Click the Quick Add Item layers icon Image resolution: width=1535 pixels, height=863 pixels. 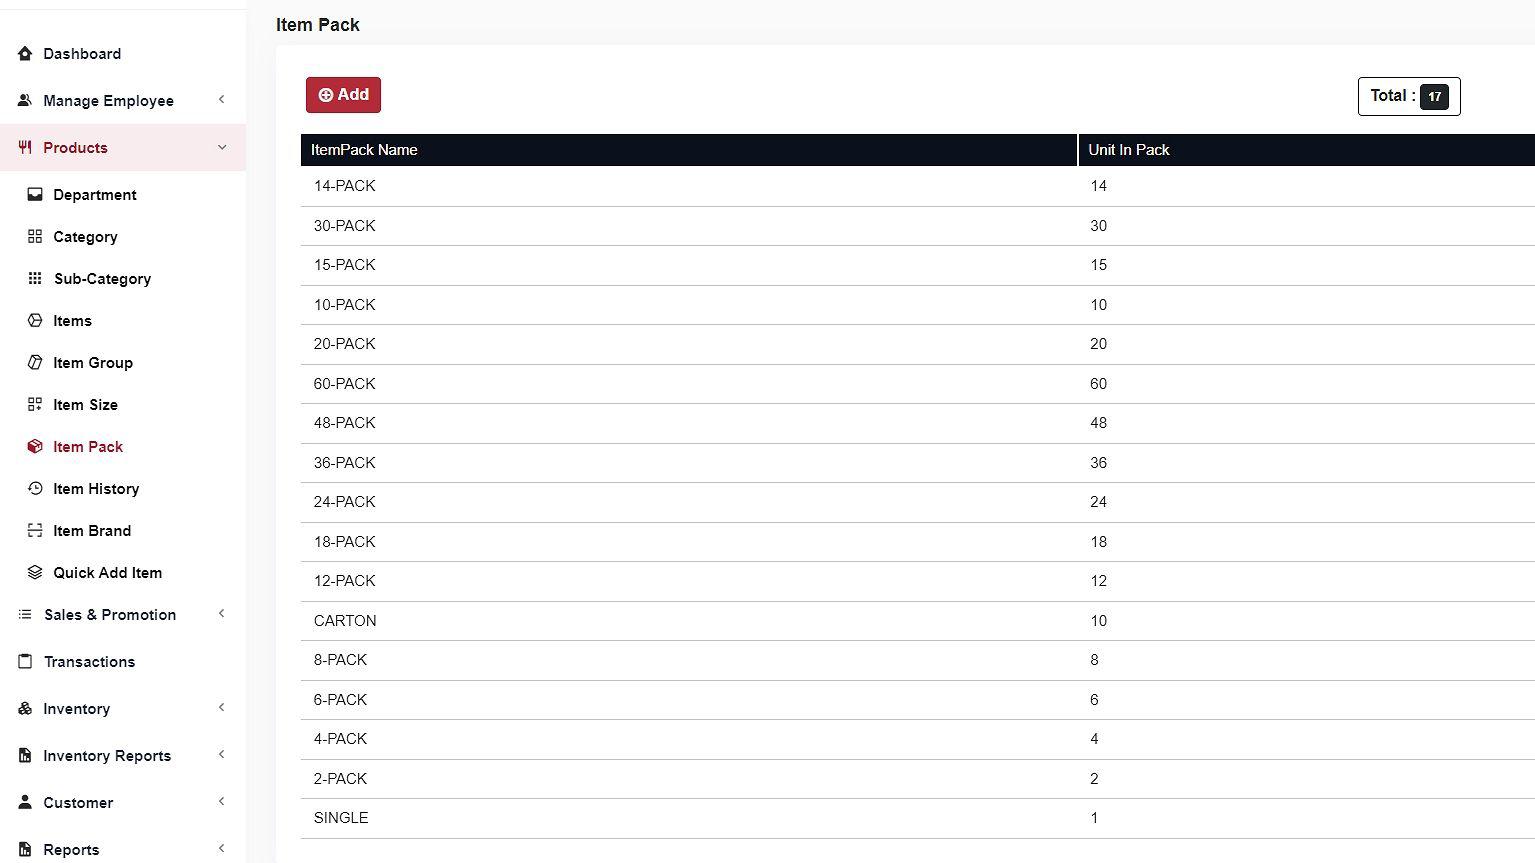pos(35,573)
